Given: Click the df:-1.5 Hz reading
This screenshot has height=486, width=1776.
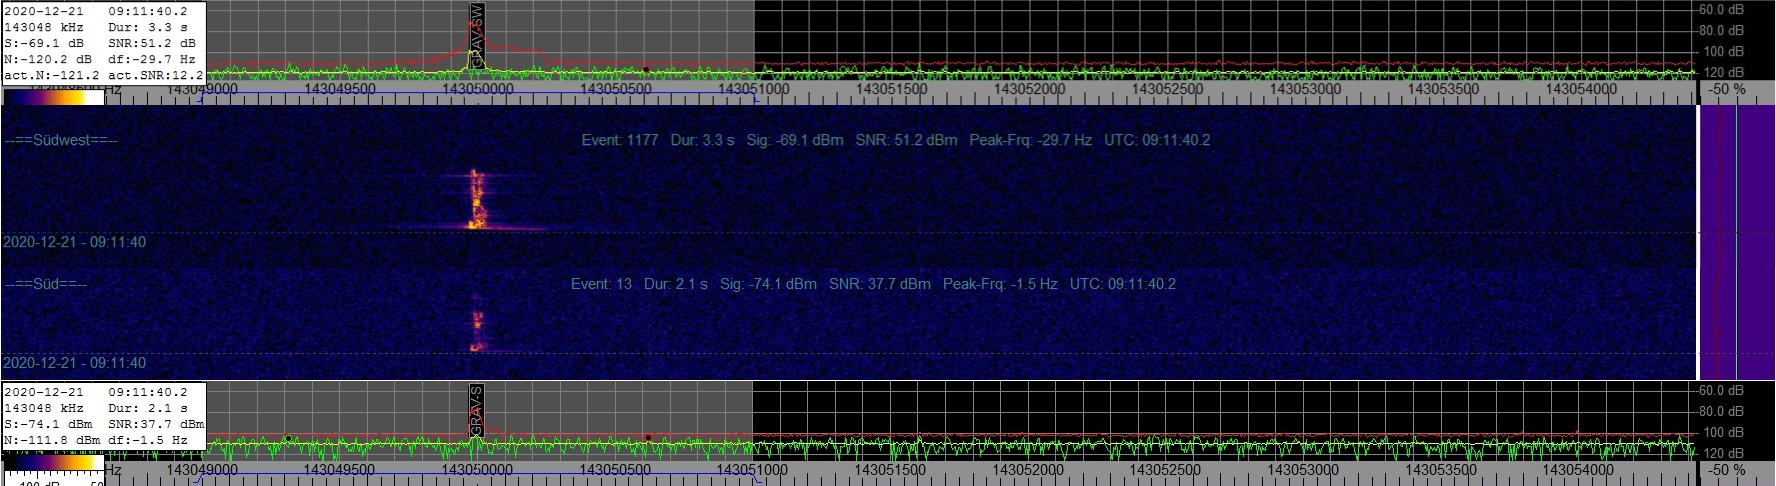Looking at the screenshot, I should click(x=148, y=440).
